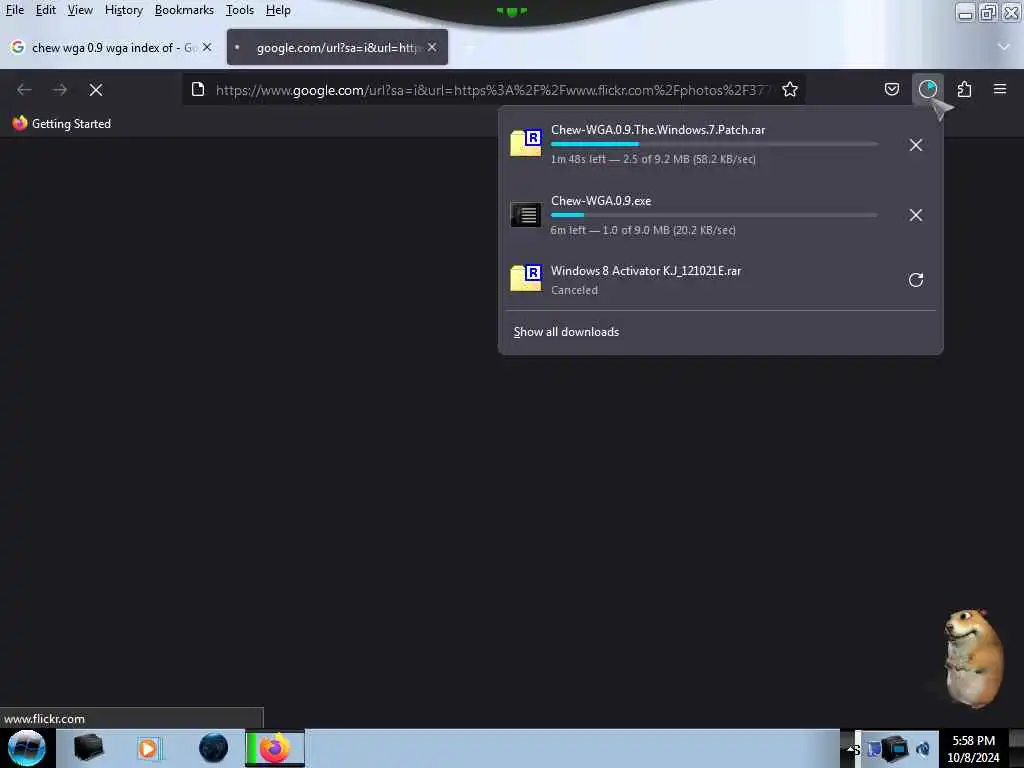Click the RAR icon of Windows 8 Activator
Screen dimensions: 1024x768
point(526,278)
